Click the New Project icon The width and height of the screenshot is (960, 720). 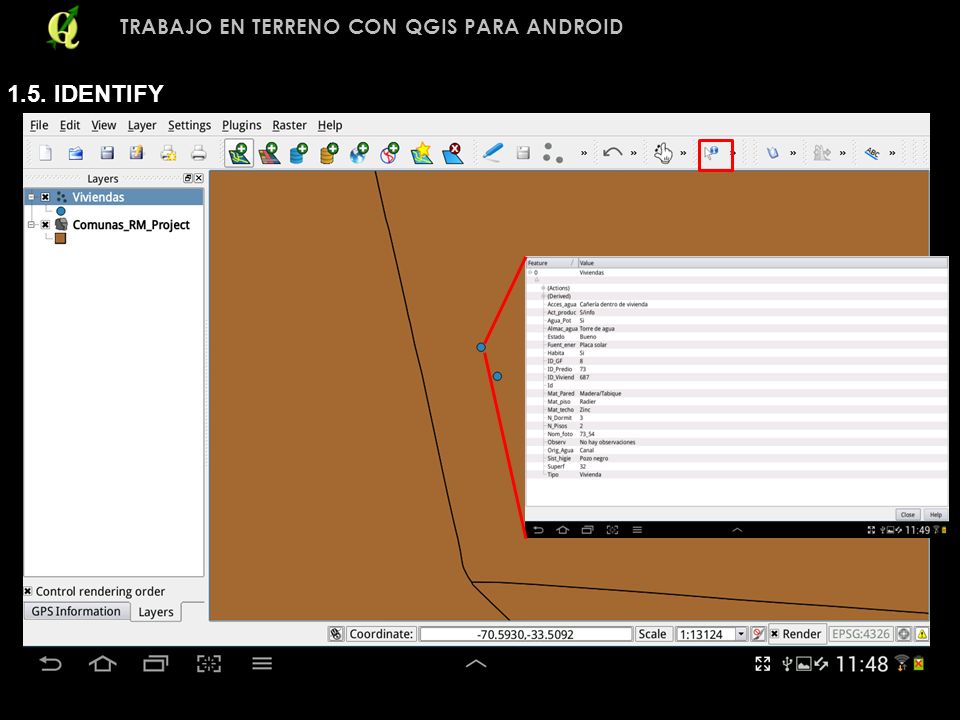click(45, 152)
